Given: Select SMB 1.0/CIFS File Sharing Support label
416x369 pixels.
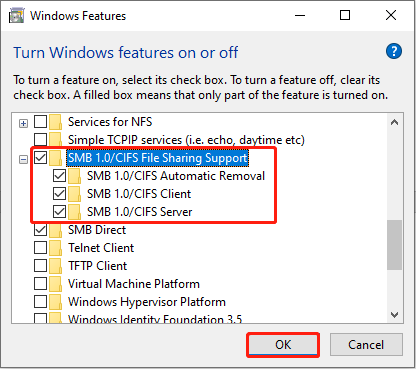Looking at the screenshot, I should click(158, 158).
